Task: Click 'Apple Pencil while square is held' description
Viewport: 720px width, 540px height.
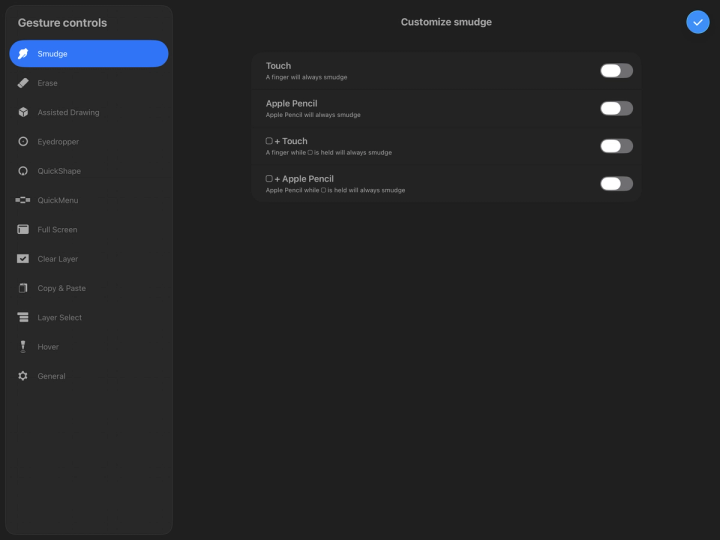Action: point(335,190)
